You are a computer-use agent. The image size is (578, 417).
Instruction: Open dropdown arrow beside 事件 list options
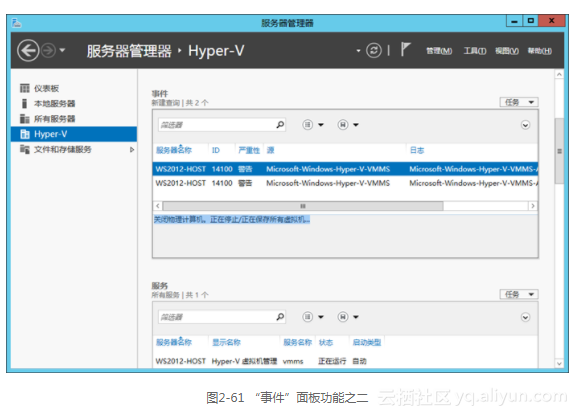321,125
